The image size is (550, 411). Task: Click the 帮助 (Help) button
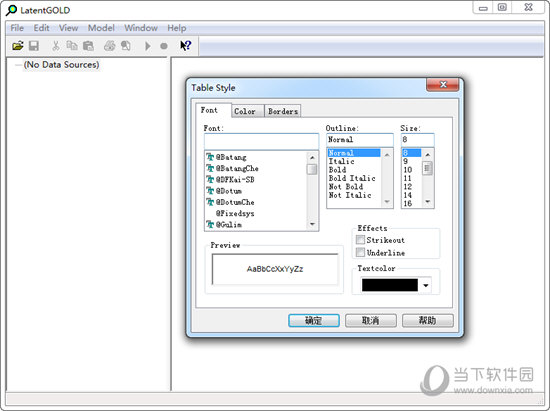point(427,320)
